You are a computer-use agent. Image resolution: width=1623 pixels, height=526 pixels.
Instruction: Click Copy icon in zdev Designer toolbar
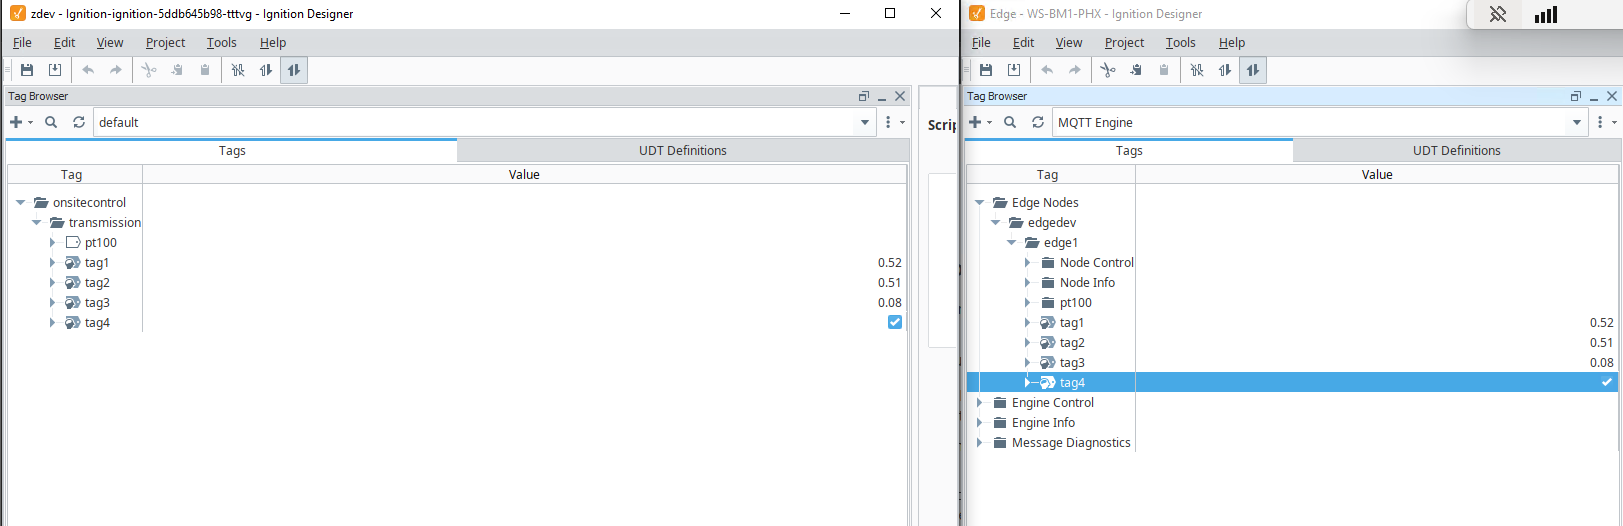click(177, 70)
